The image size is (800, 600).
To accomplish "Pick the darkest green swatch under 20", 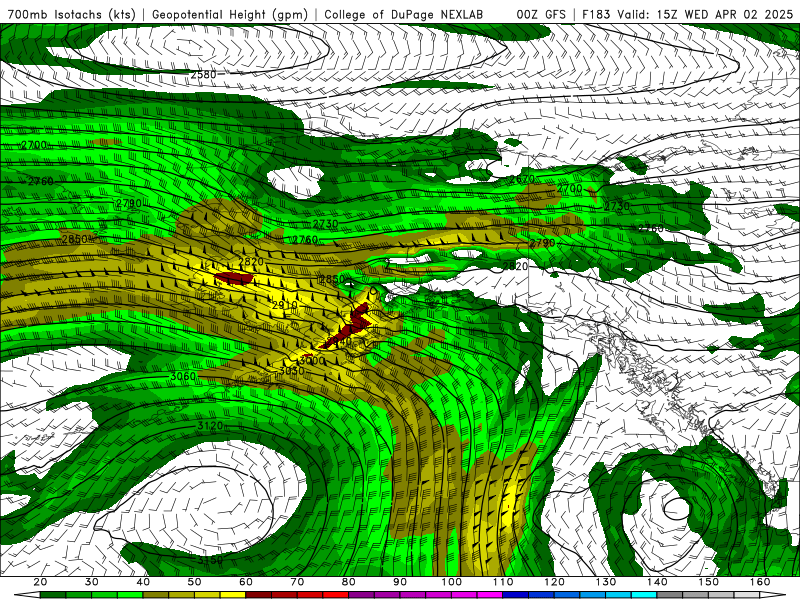I will tap(53, 595).
